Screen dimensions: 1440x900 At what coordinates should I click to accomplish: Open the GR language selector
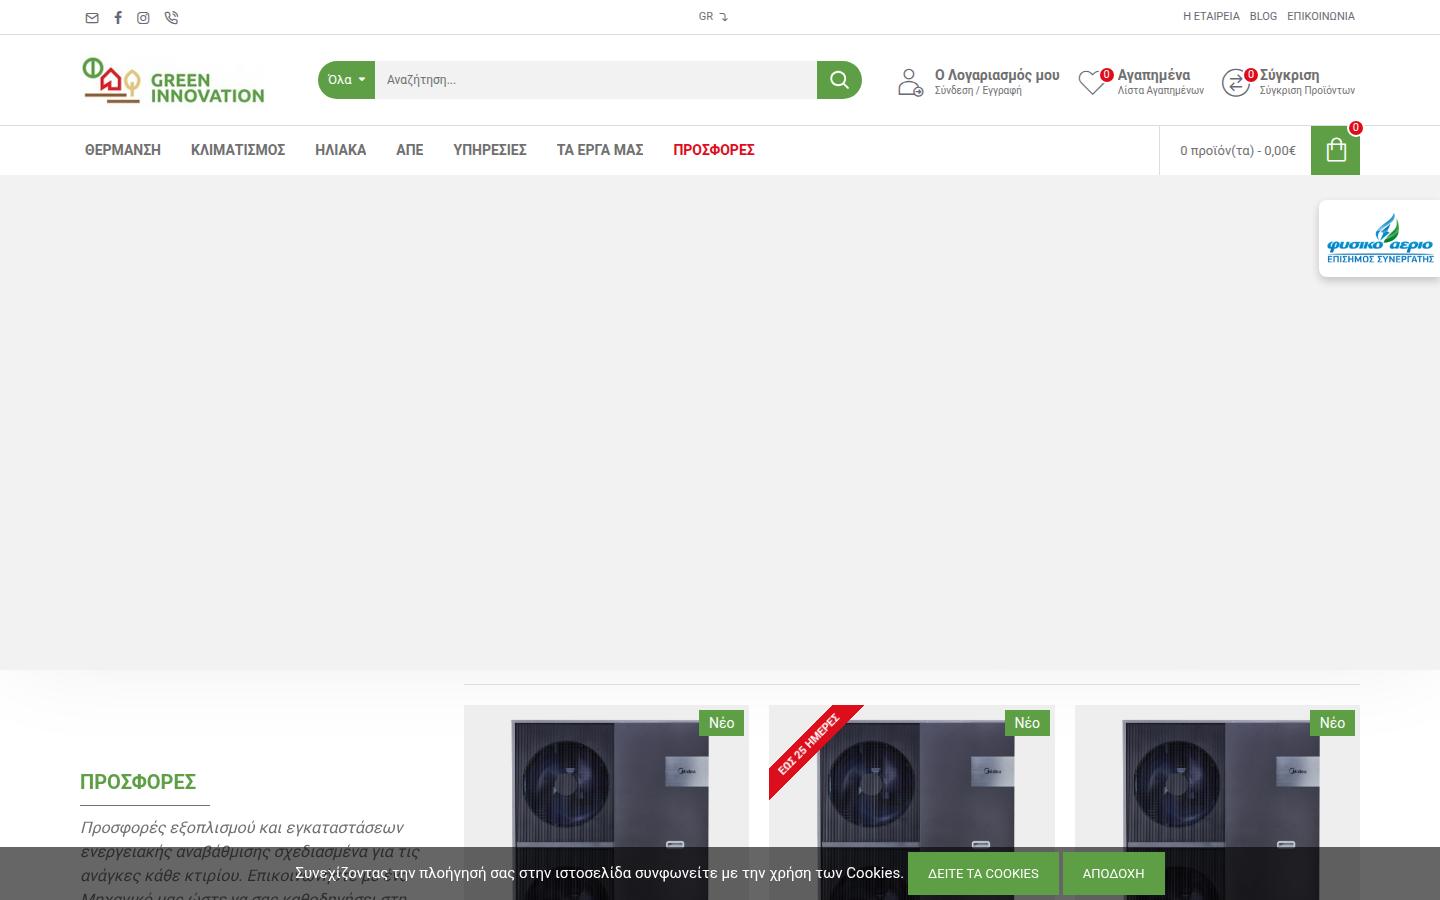point(713,16)
